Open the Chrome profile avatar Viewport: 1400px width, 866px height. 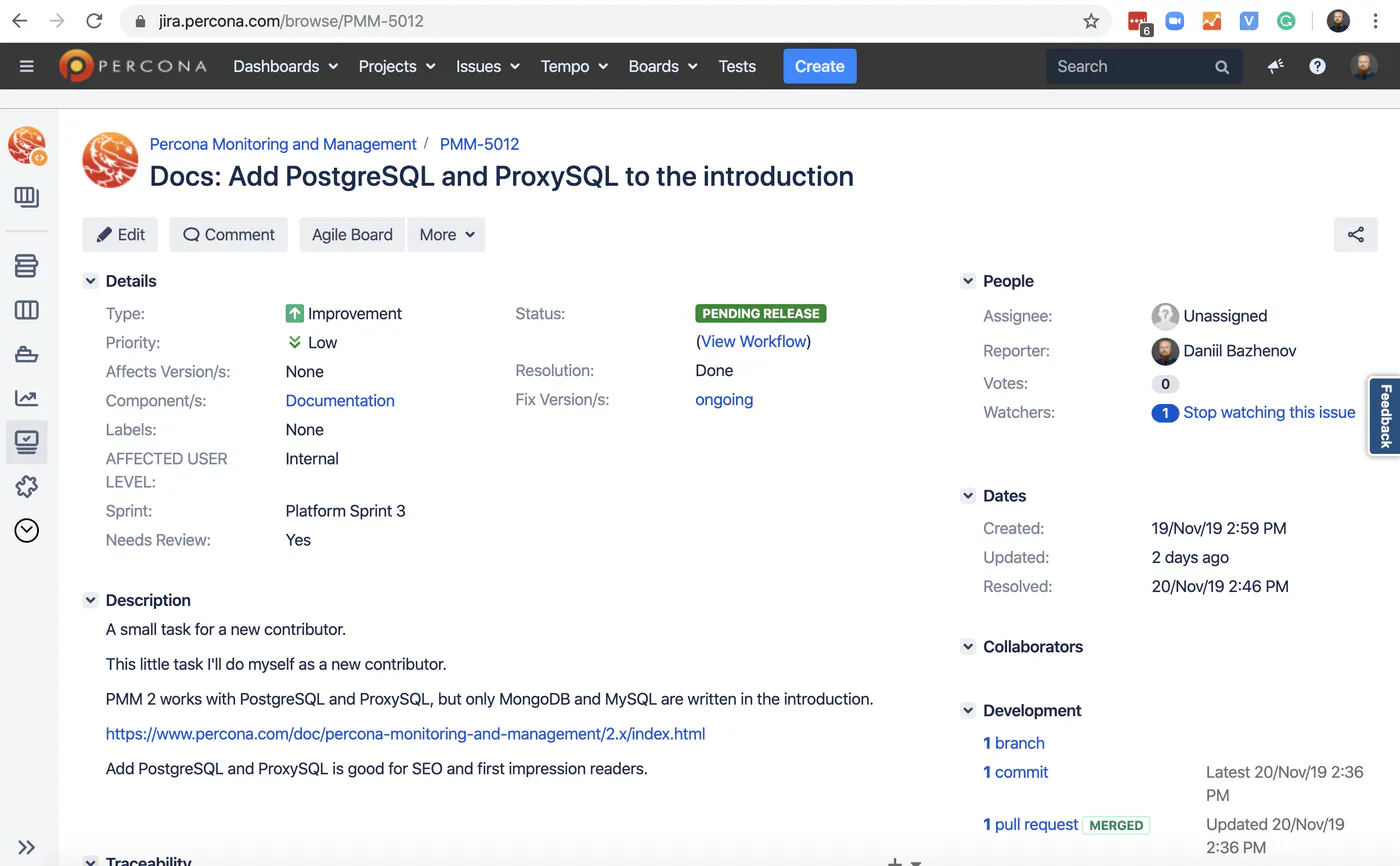click(1338, 21)
